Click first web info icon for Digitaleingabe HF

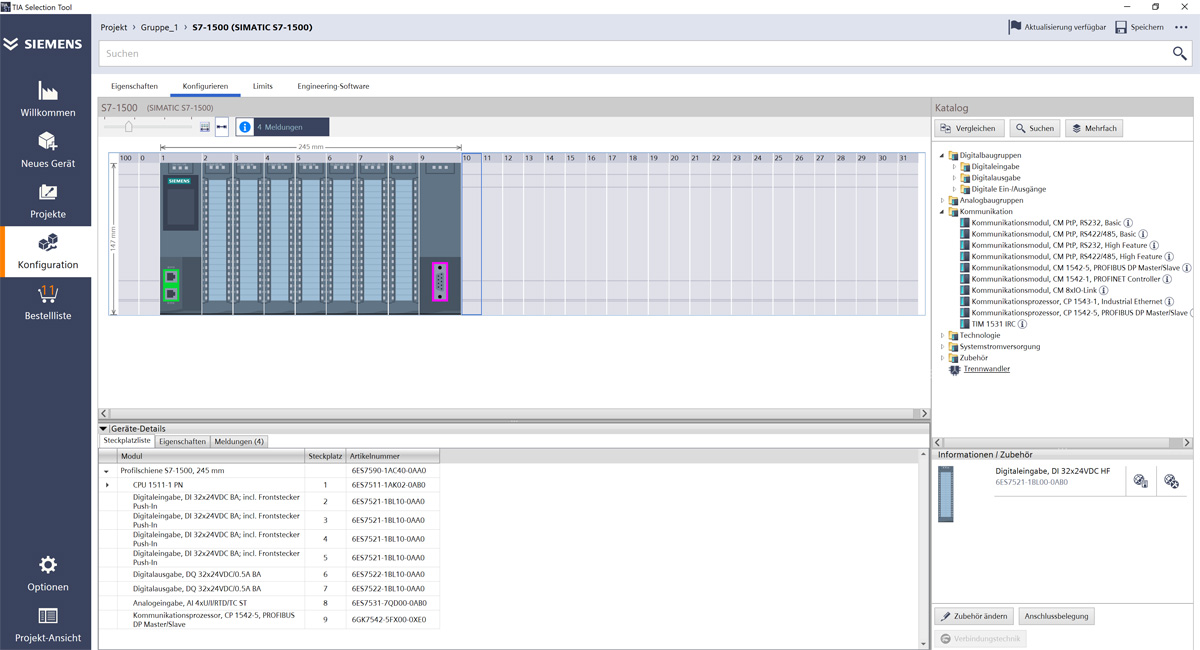[1140, 481]
